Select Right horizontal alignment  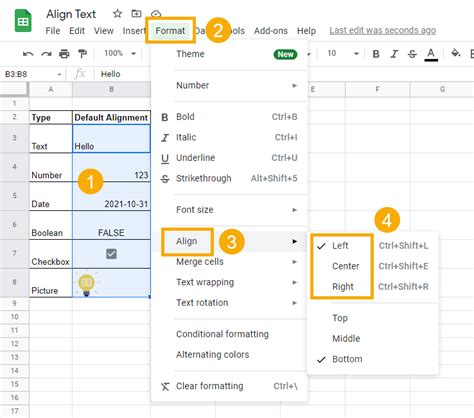pos(373,287)
